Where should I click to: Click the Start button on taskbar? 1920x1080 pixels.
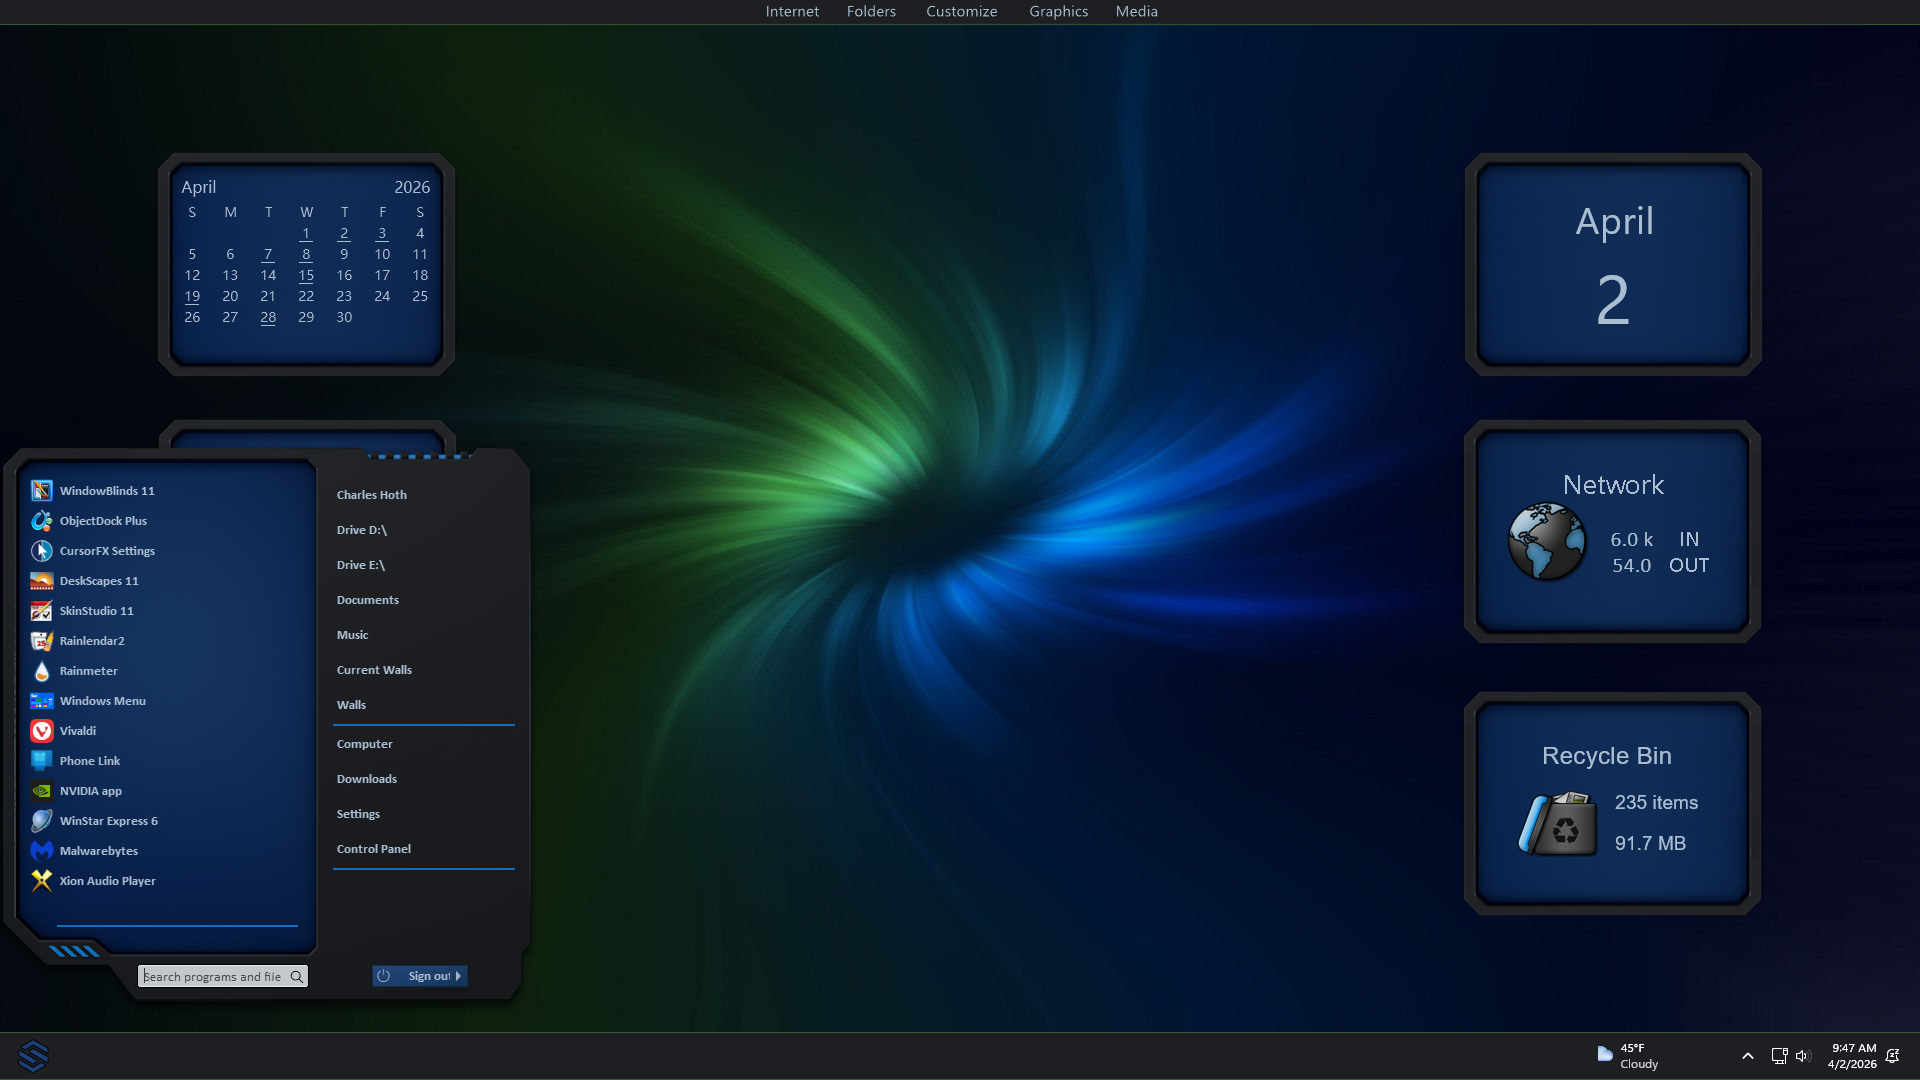(x=33, y=1056)
